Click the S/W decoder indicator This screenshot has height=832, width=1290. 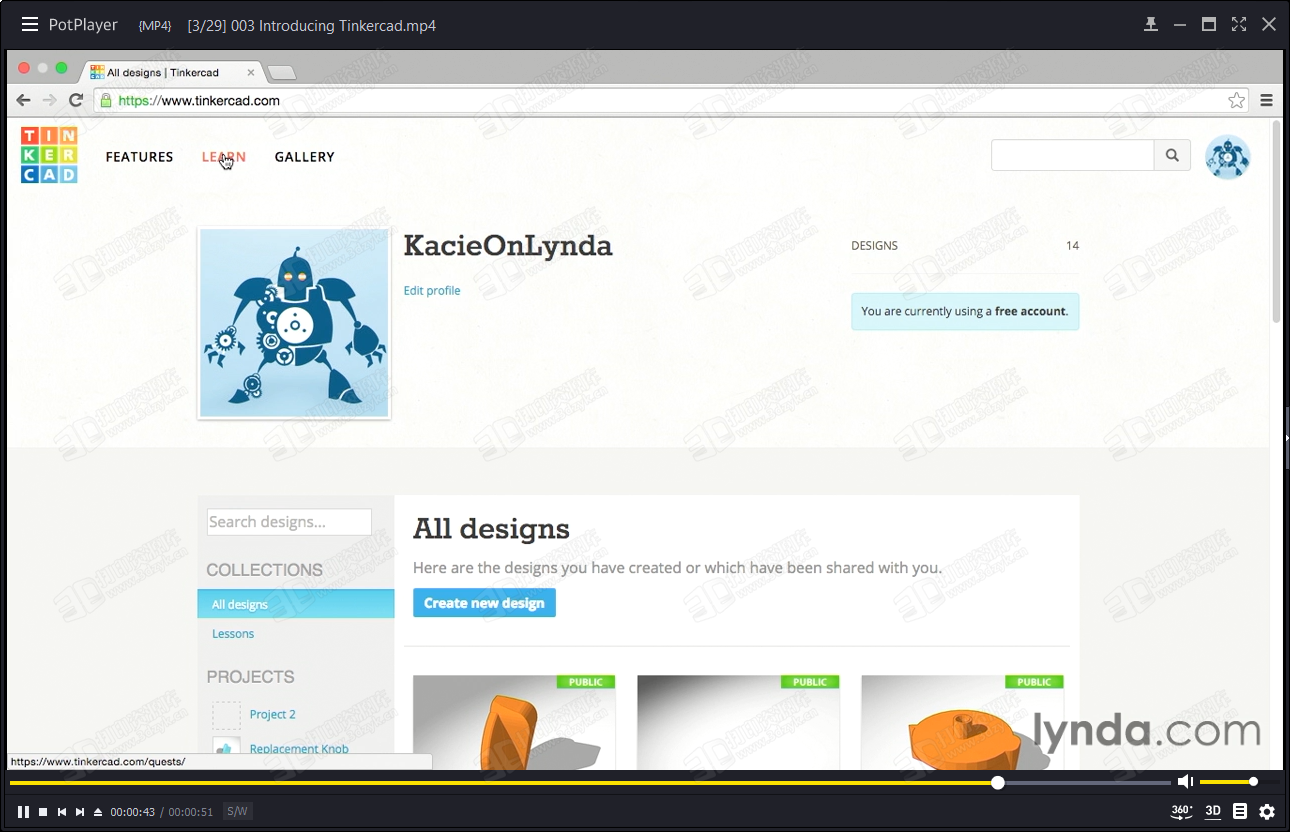coord(237,811)
